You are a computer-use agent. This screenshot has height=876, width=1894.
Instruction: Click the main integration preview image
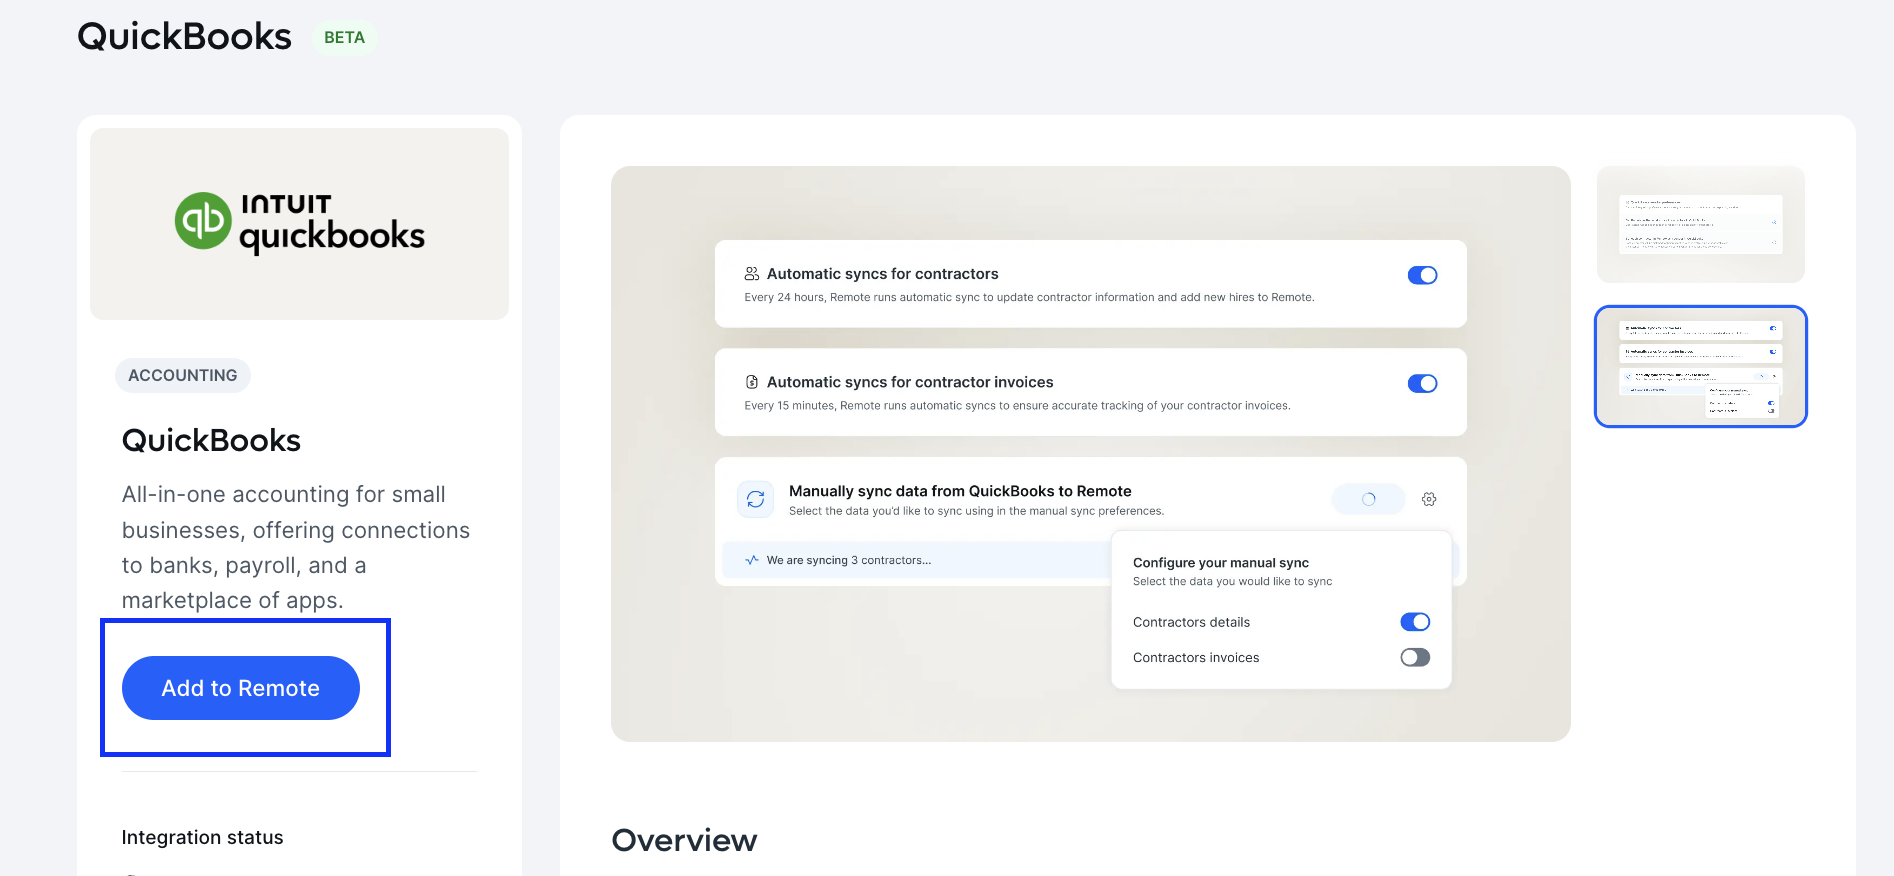click(1090, 454)
